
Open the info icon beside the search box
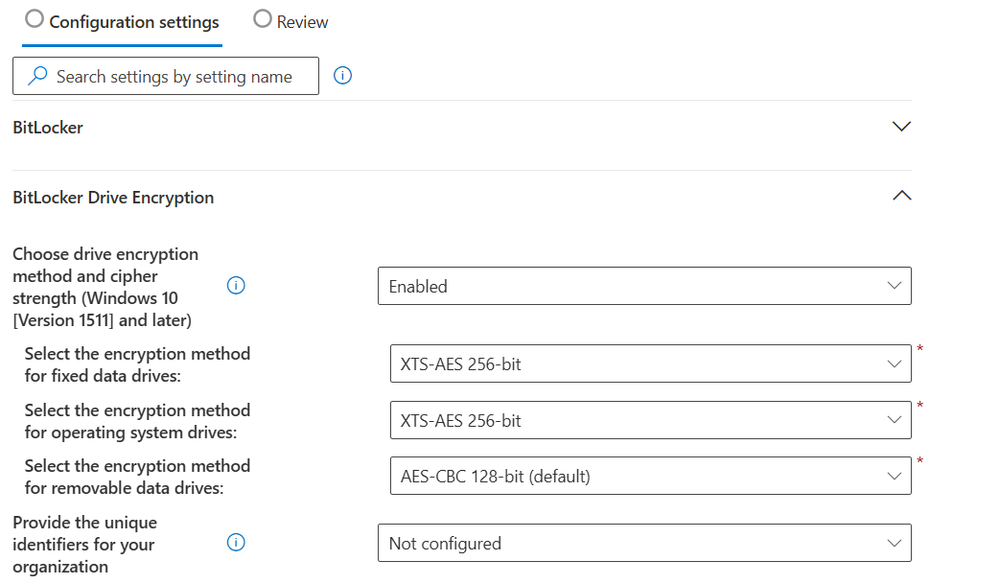343,76
